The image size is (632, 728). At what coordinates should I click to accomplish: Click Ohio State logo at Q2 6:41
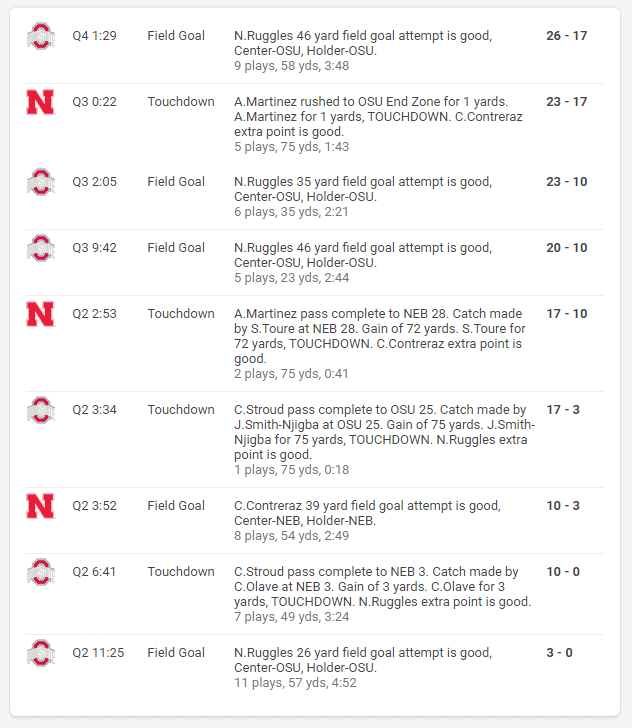41,572
